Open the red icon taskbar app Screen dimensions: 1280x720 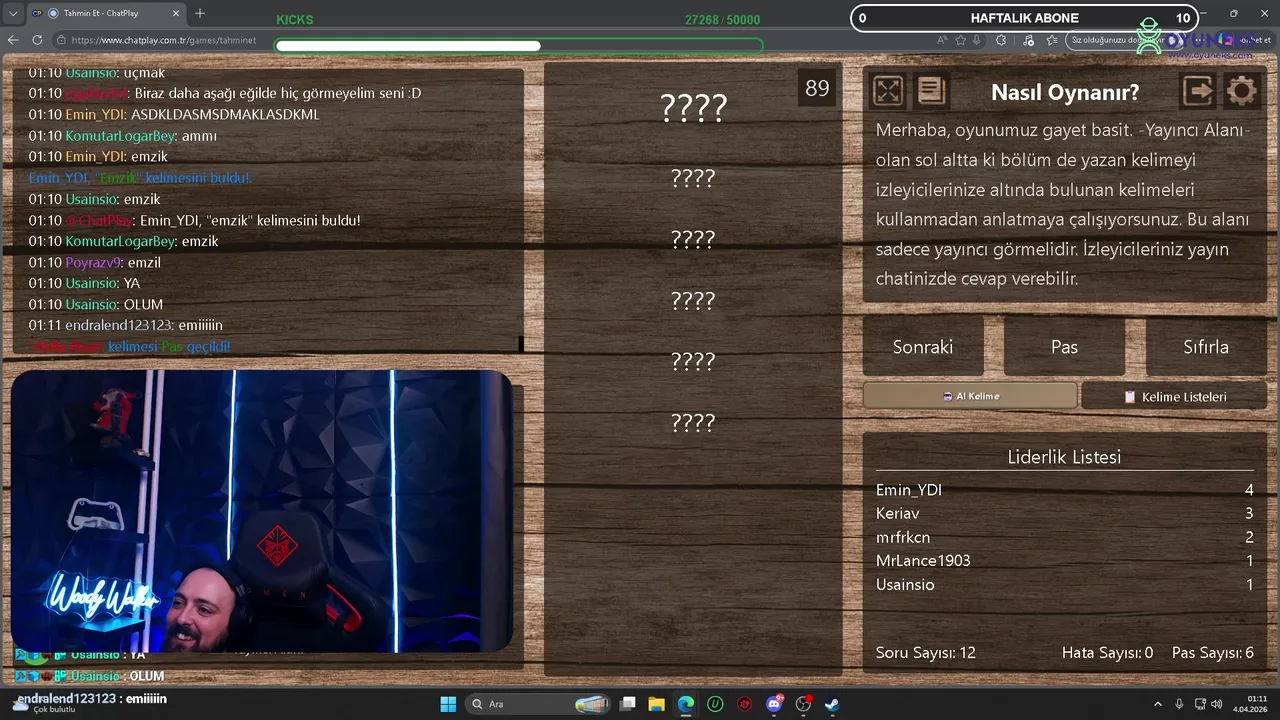click(x=745, y=704)
